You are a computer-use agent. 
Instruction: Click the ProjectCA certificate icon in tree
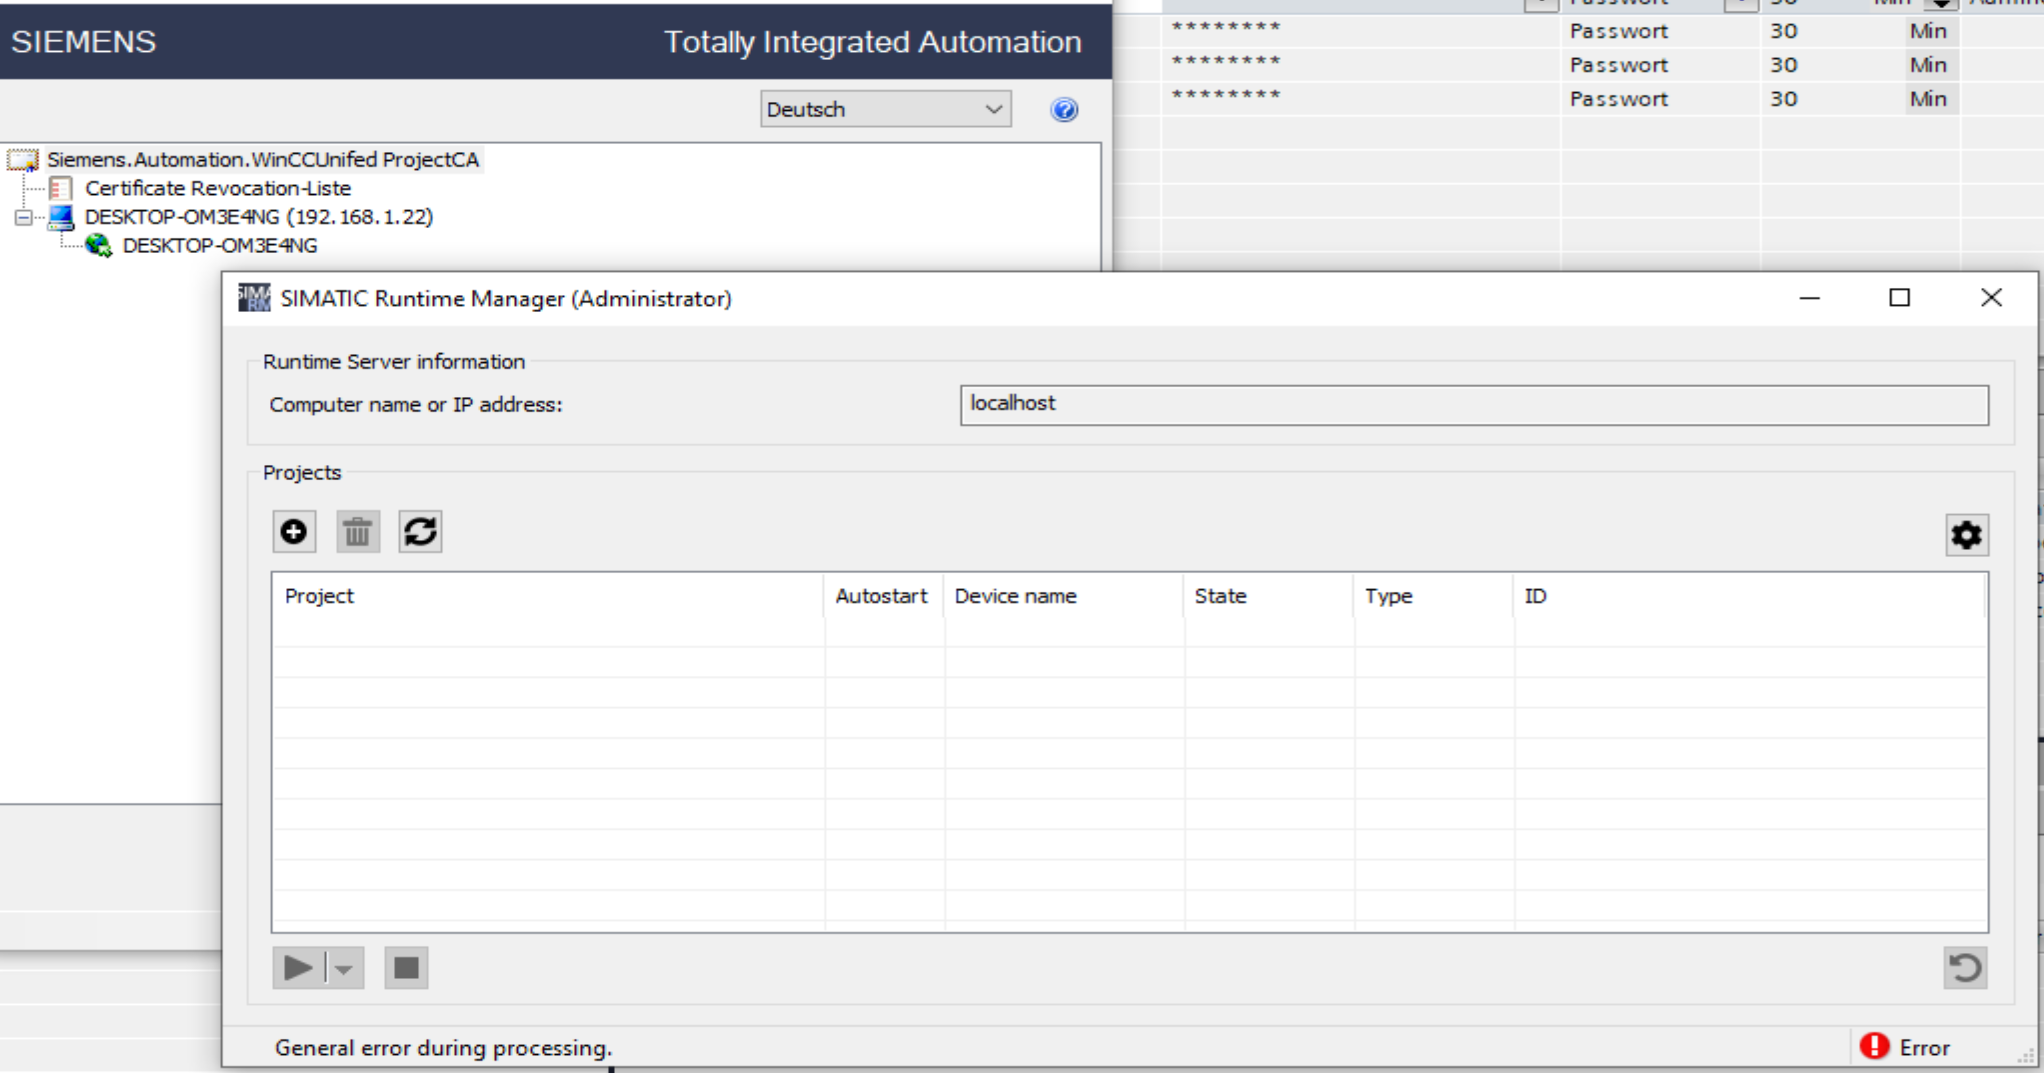pyautogui.click(x=23, y=160)
